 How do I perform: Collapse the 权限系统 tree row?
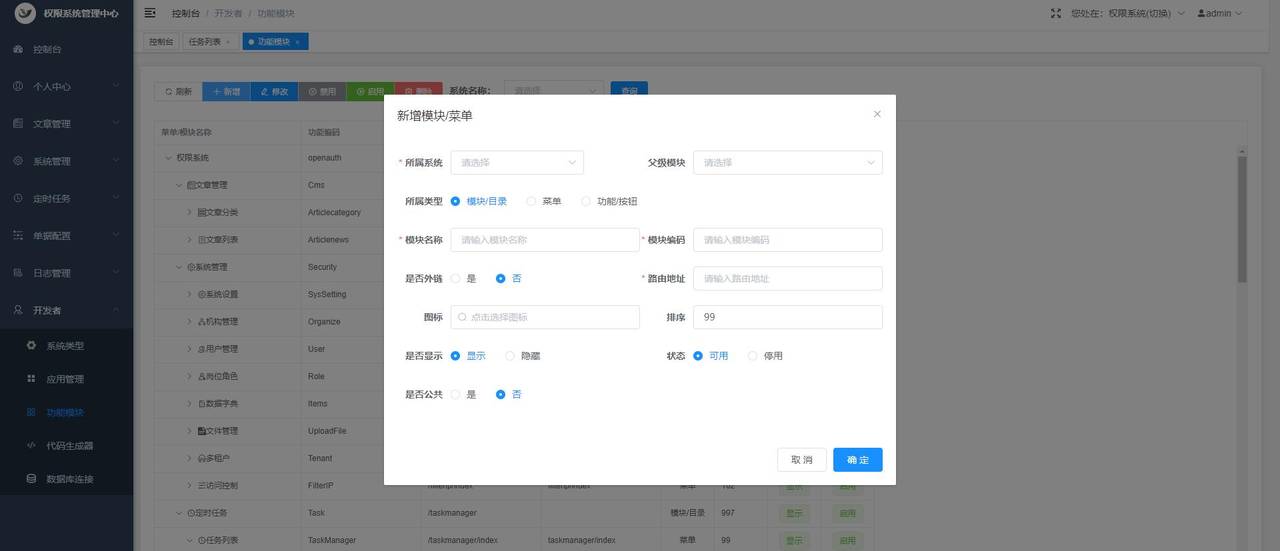[168, 158]
